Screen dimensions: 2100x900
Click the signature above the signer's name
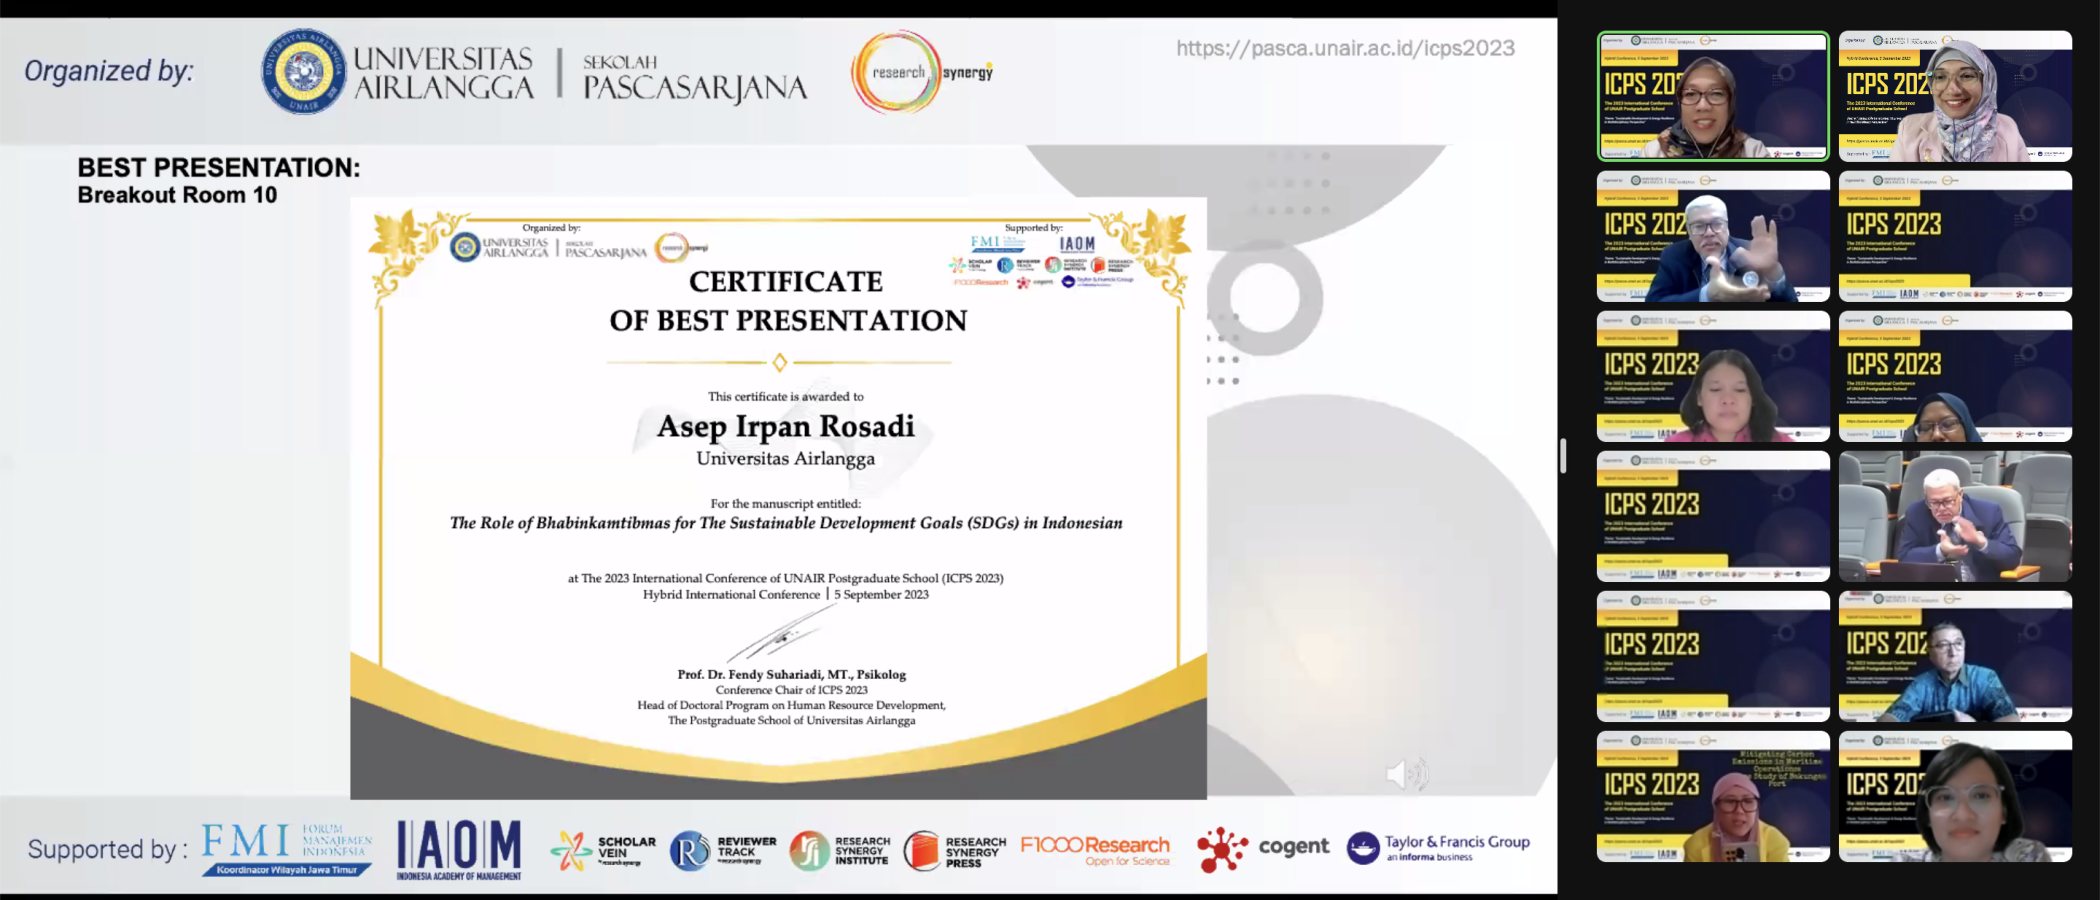[780, 633]
